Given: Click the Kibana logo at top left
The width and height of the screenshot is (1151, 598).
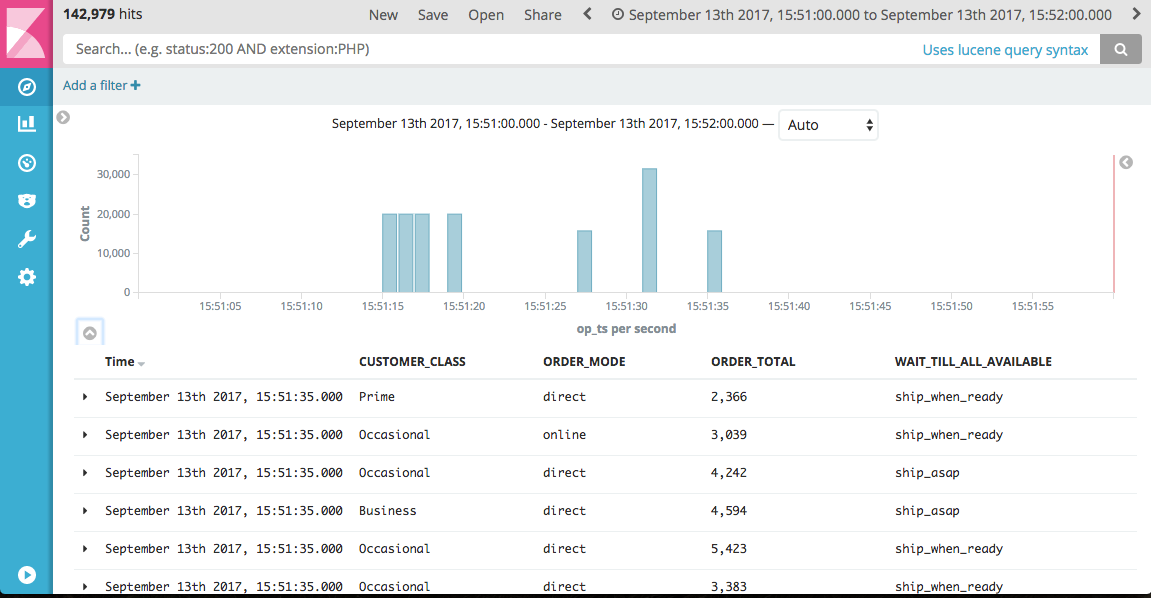Looking at the screenshot, I should [x=26, y=34].
